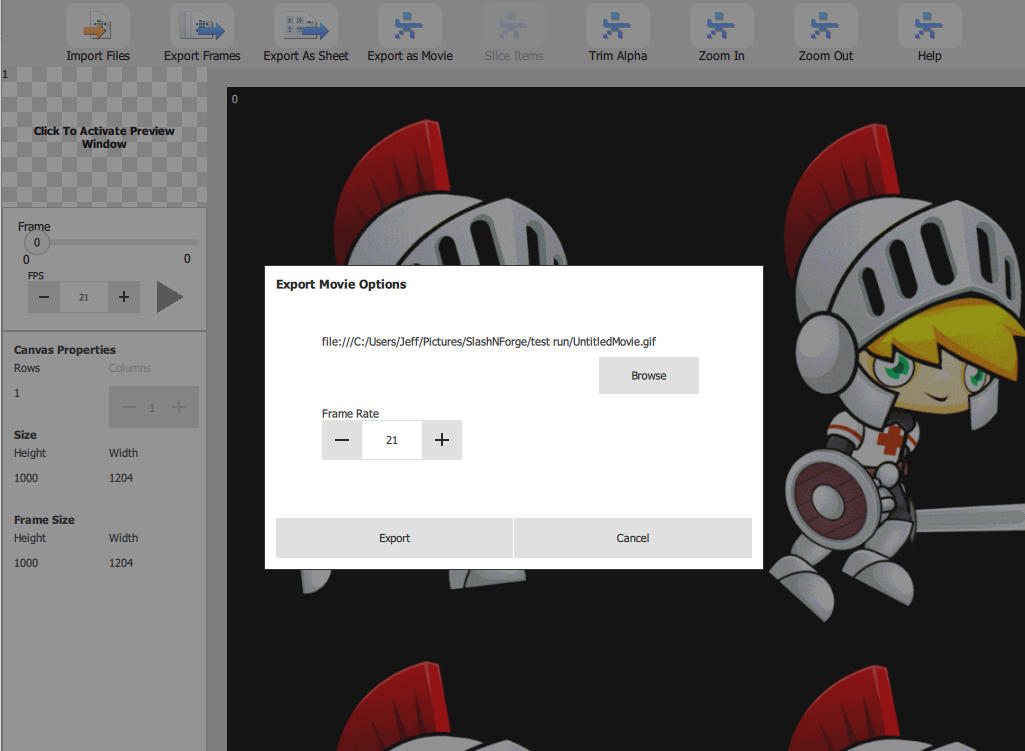Click the output file path text
This screenshot has height=751, width=1025.
coord(488,342)
